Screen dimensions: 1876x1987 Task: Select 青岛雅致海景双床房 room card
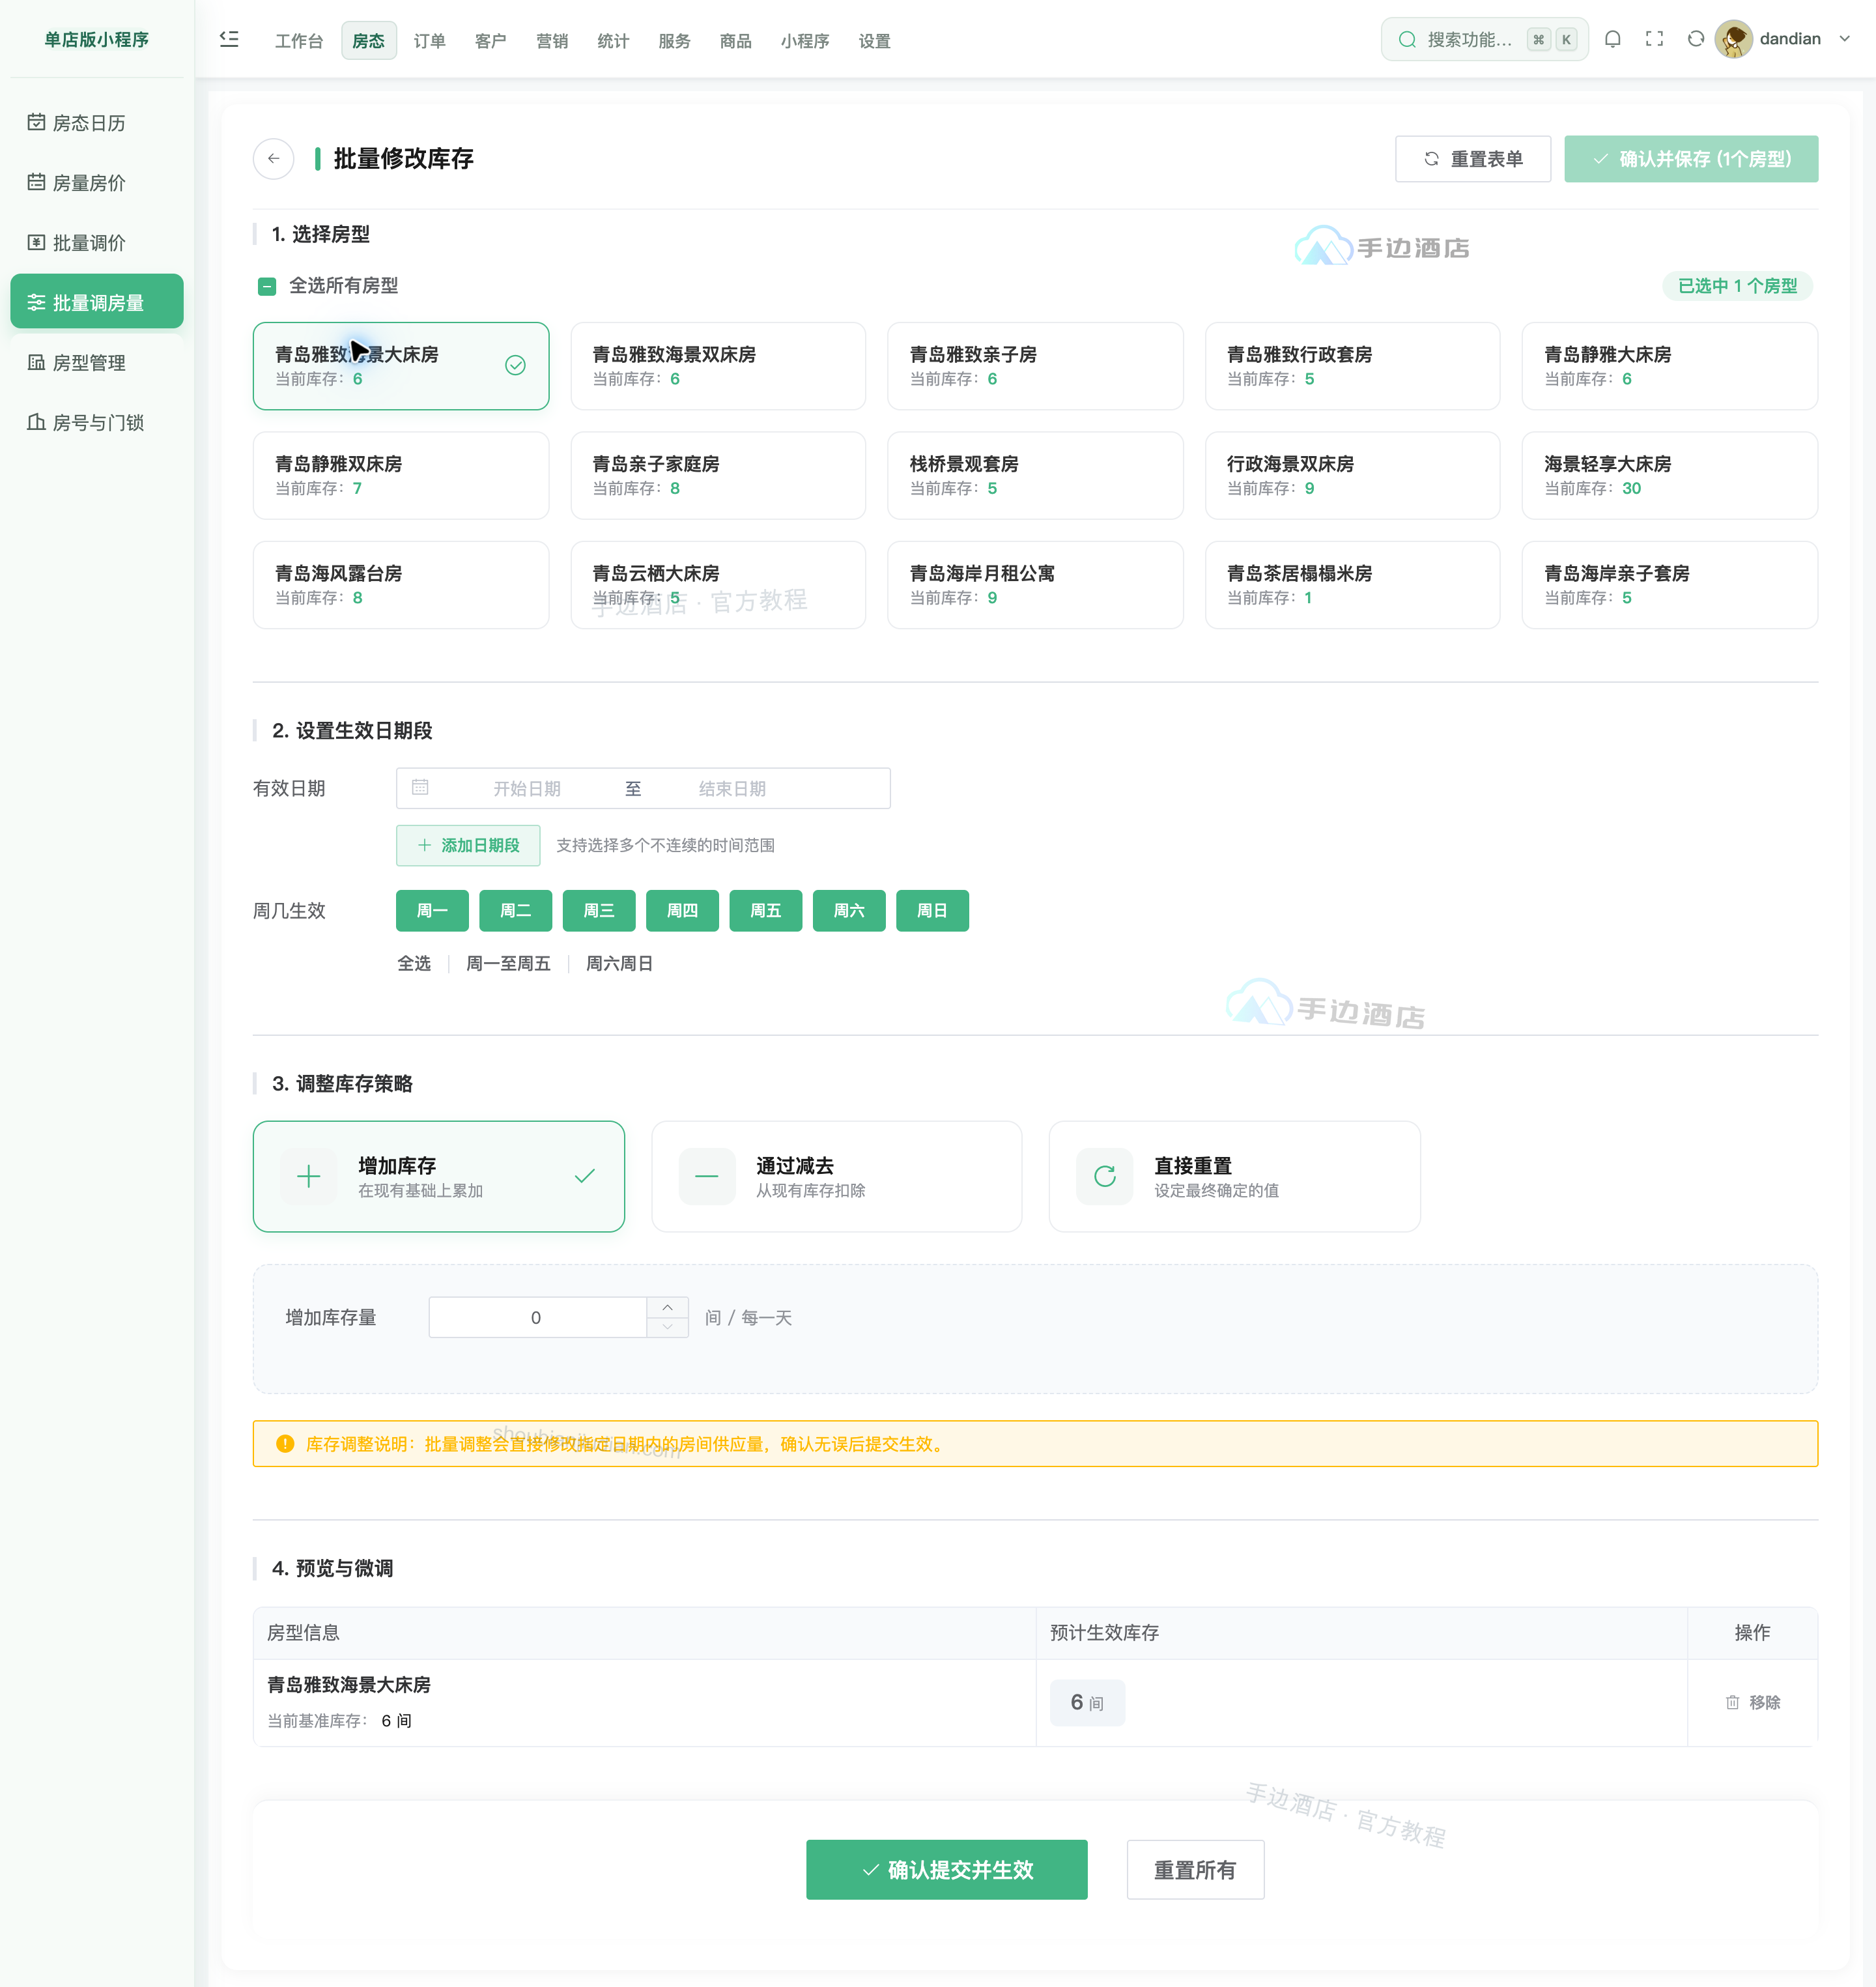point(718,366)
